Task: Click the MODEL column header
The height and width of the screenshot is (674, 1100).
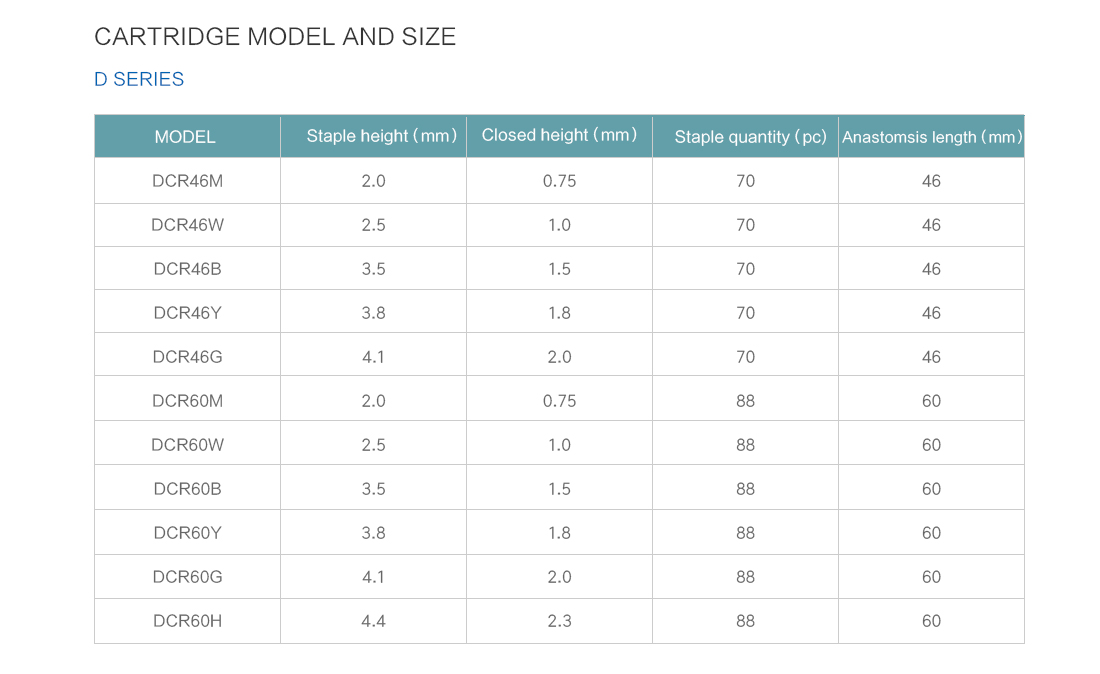Action: [x=187, y=137]
